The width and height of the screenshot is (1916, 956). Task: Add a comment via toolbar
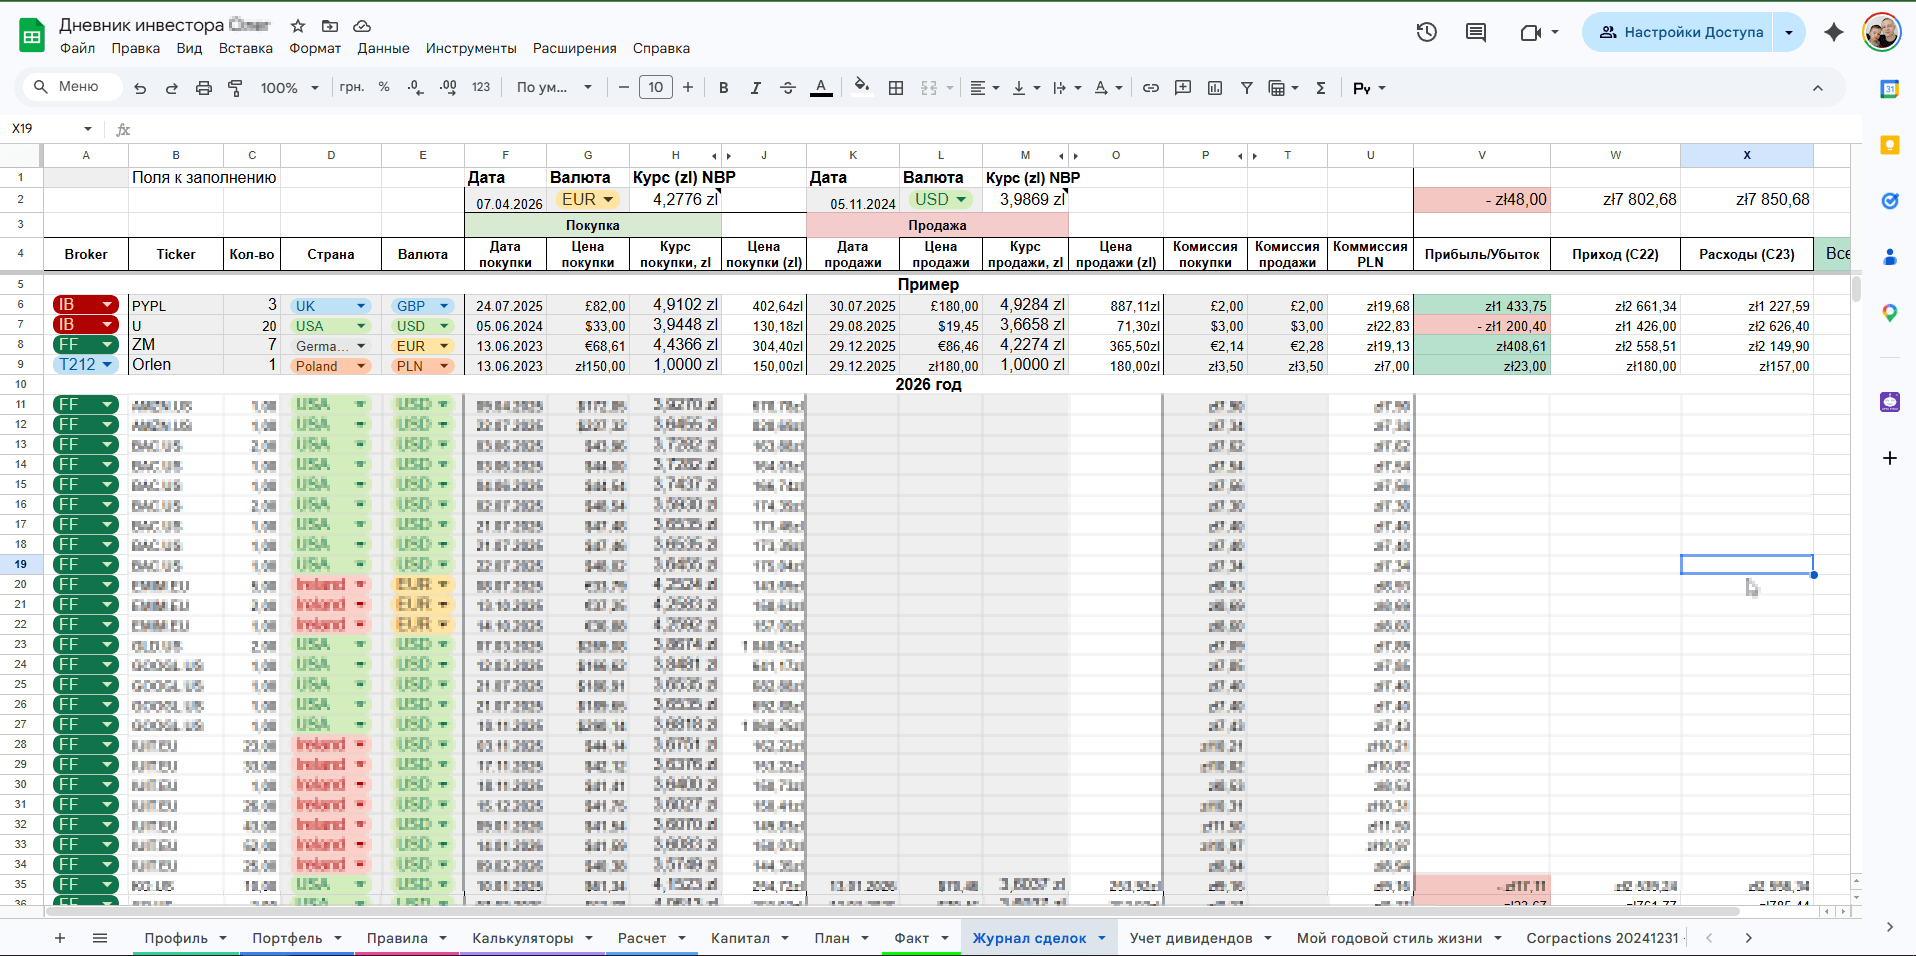point(1183,88)
